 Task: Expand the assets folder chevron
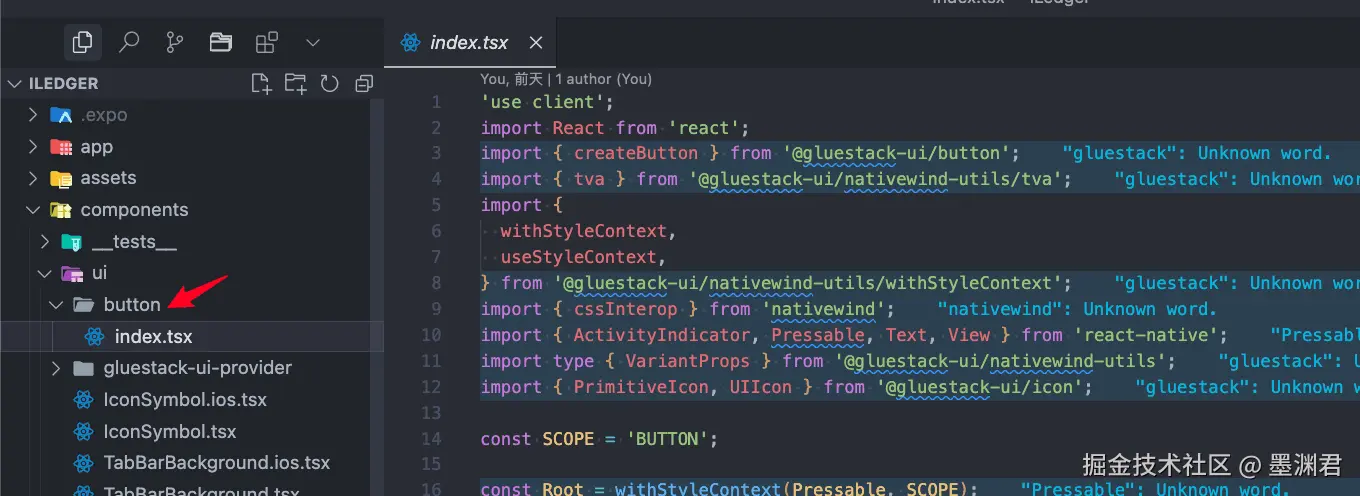[33, 178]
